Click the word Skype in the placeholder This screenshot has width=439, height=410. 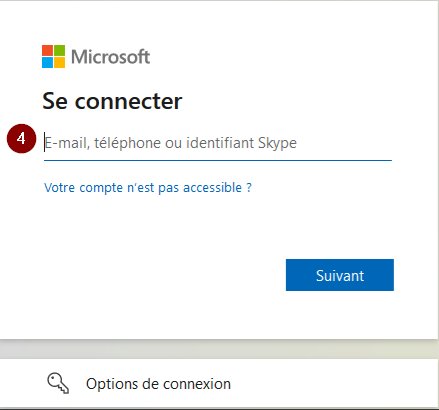click(277, 143)
